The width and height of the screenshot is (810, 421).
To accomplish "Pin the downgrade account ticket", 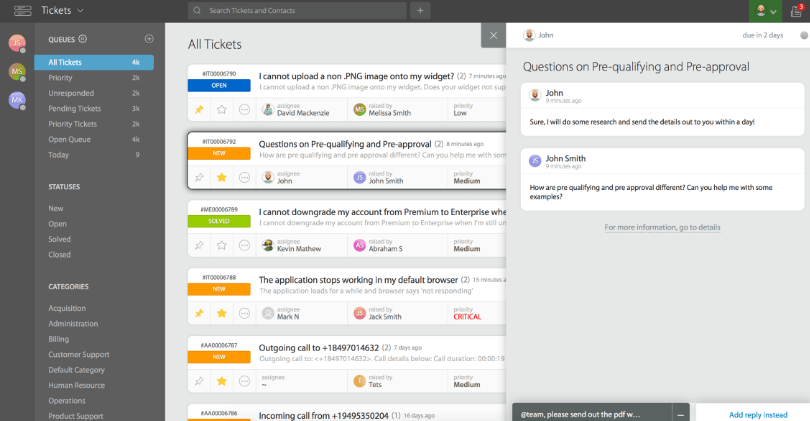I will pos(199,245).
